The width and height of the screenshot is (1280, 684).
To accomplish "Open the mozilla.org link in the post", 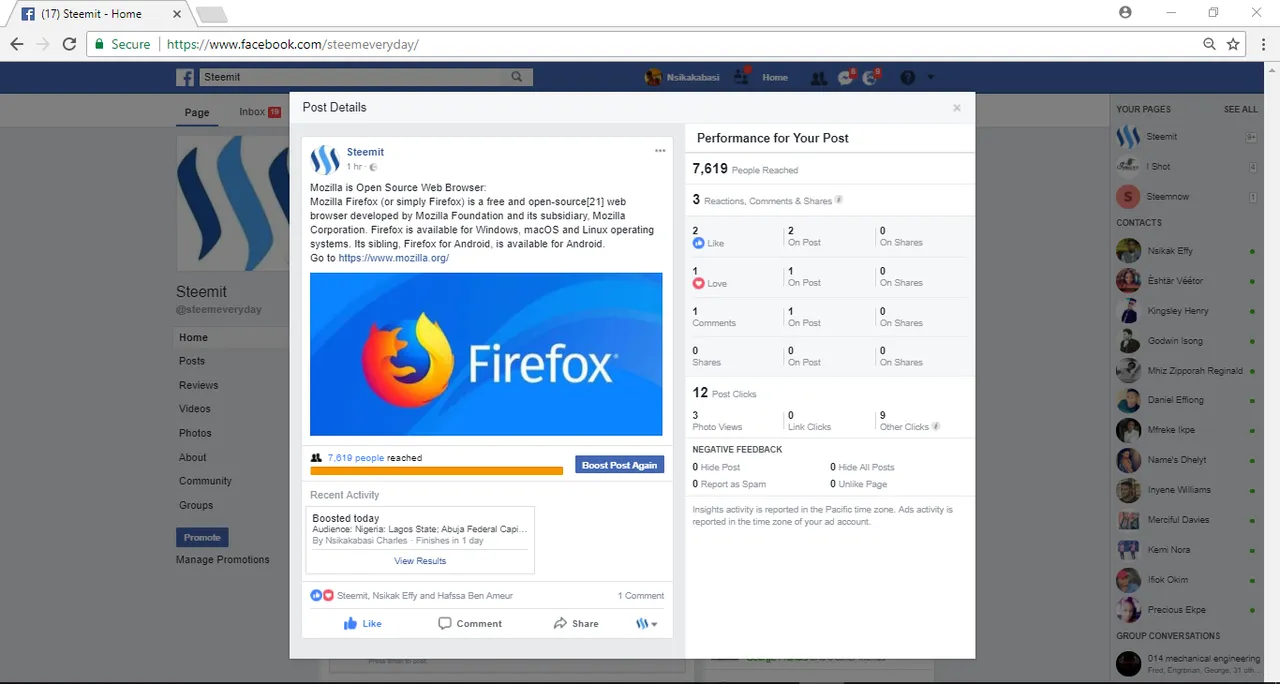I will point(394,258).
